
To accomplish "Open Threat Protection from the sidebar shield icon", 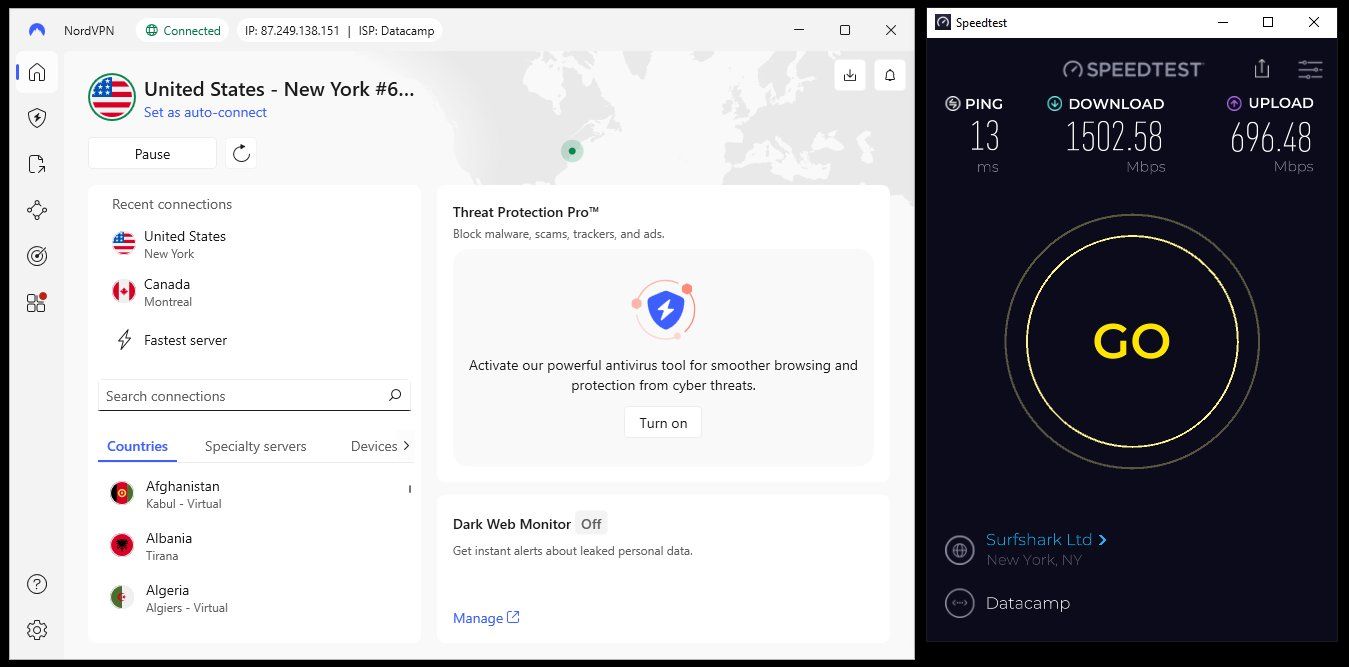I will (x=36, y=117).
